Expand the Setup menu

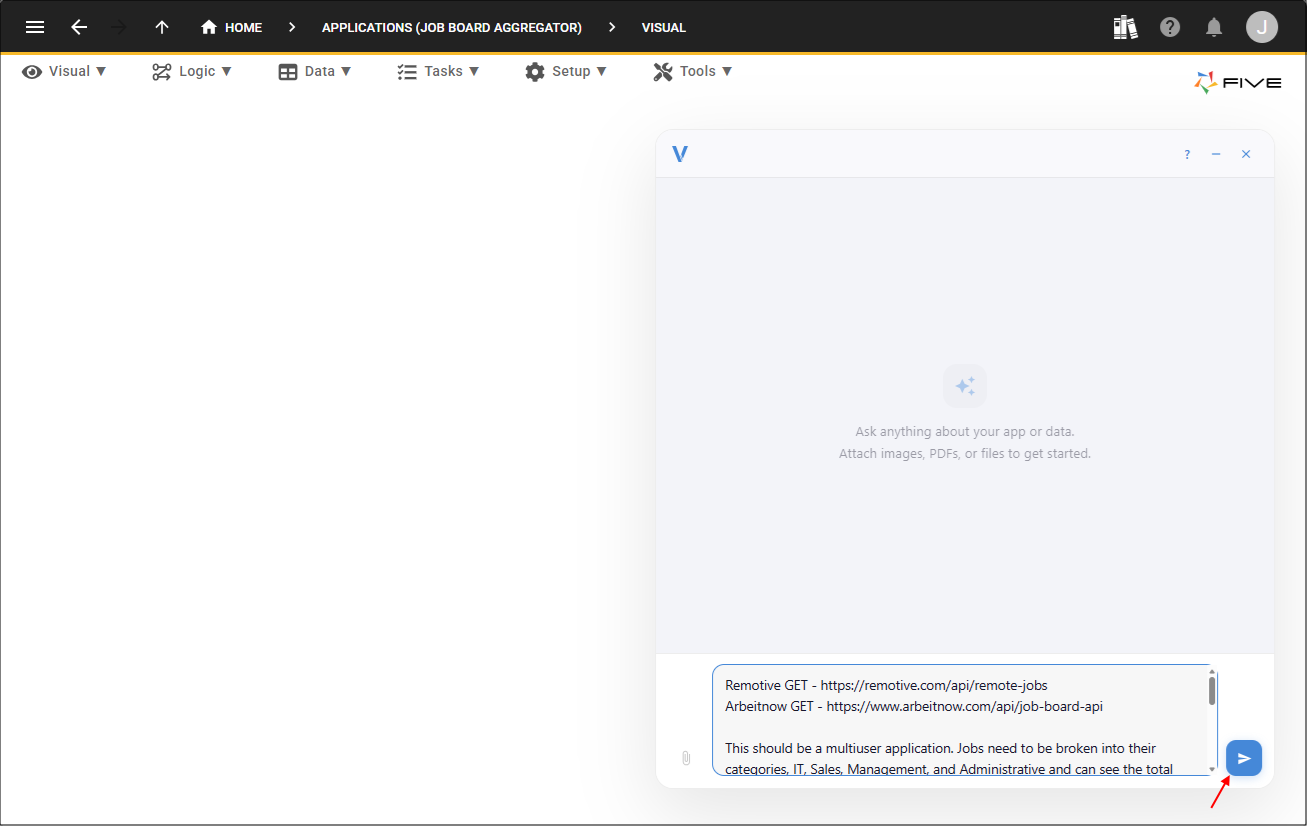[x=566, y=71]
